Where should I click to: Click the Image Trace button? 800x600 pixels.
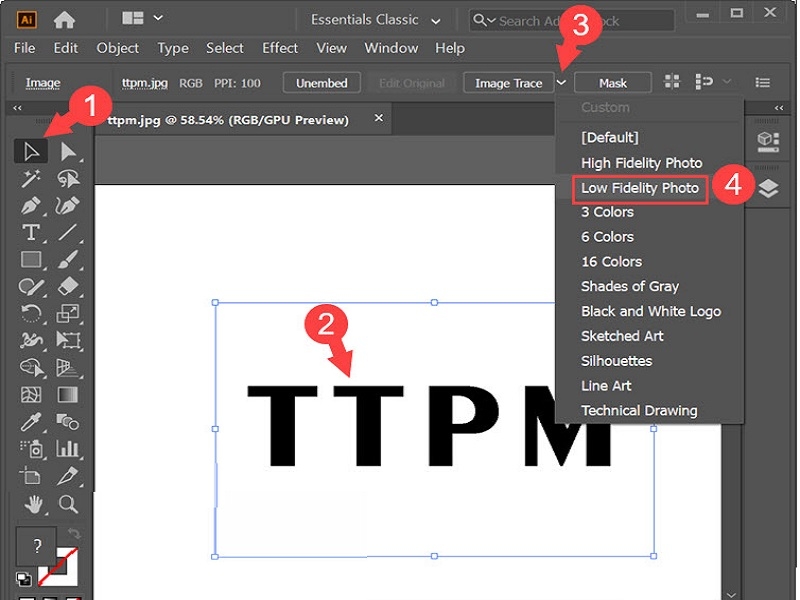click(509, 83)
